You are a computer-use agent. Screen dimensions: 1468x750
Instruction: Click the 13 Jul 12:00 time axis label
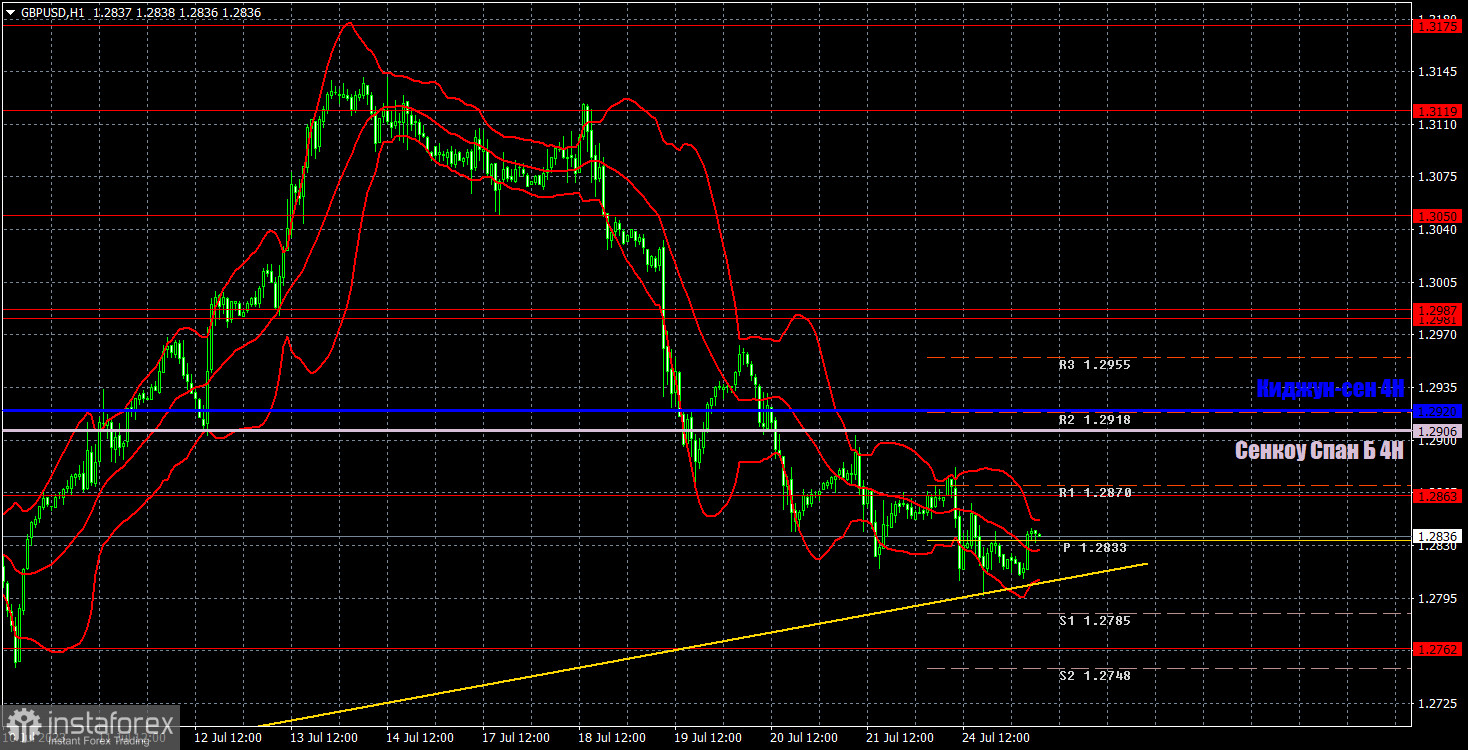point(324,738)
